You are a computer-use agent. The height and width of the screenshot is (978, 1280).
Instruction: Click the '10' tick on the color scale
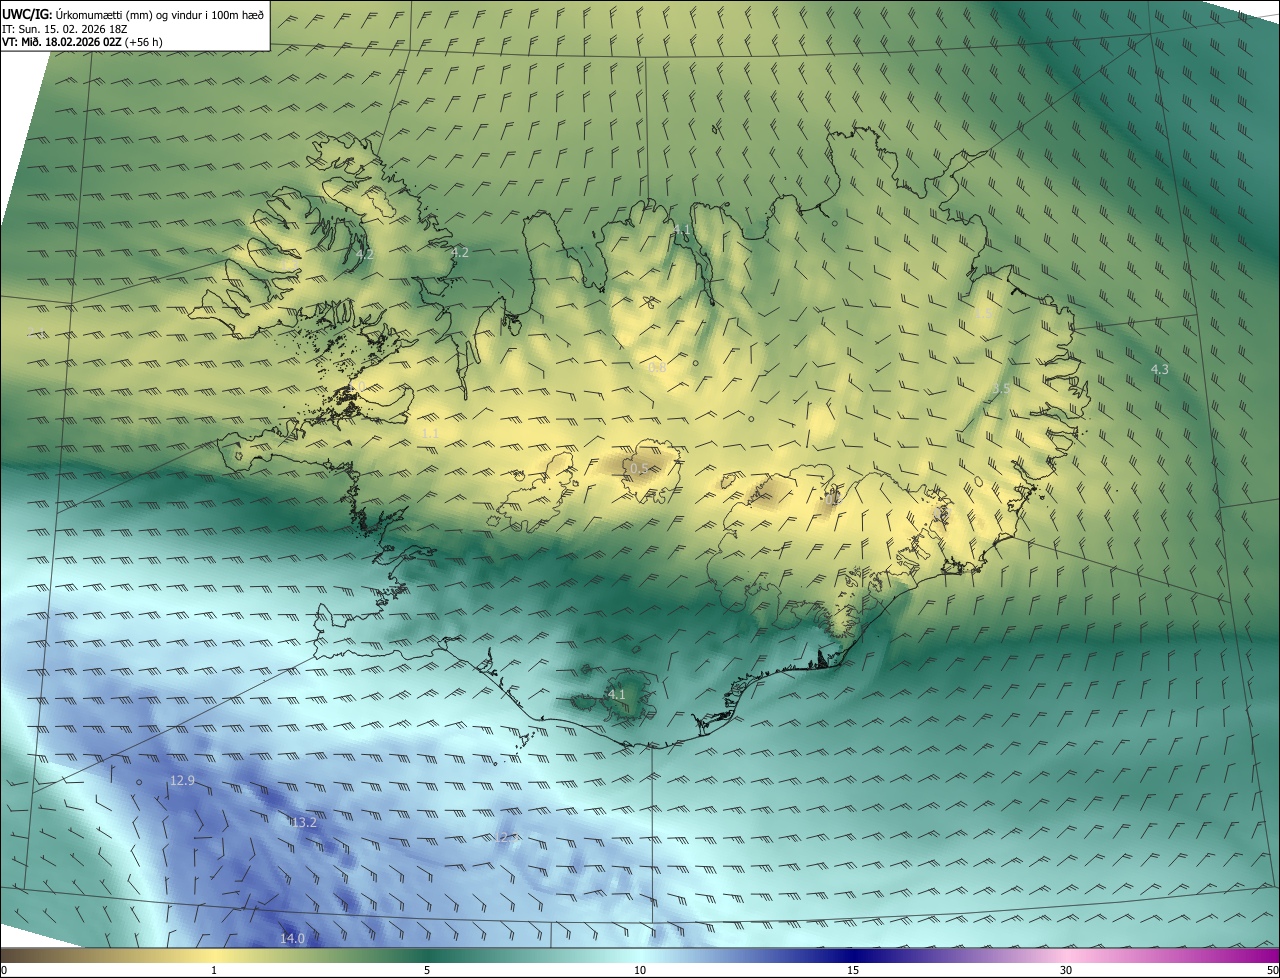(640, 971)
